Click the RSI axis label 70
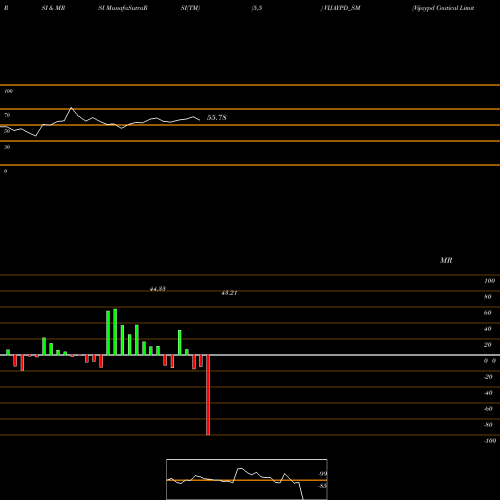This screenshot has height=500, width=500. click(x=7, y=115)
